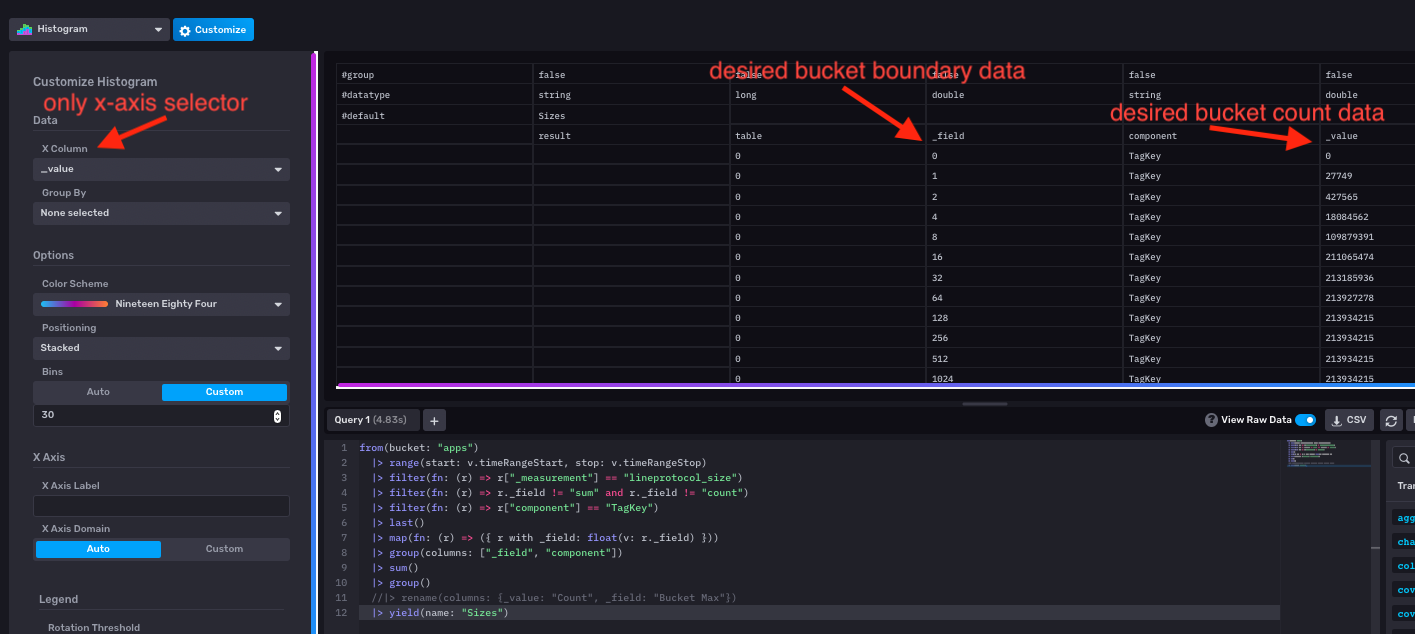Click the raw data table horizontal scrollbar

tap(876, 385)
